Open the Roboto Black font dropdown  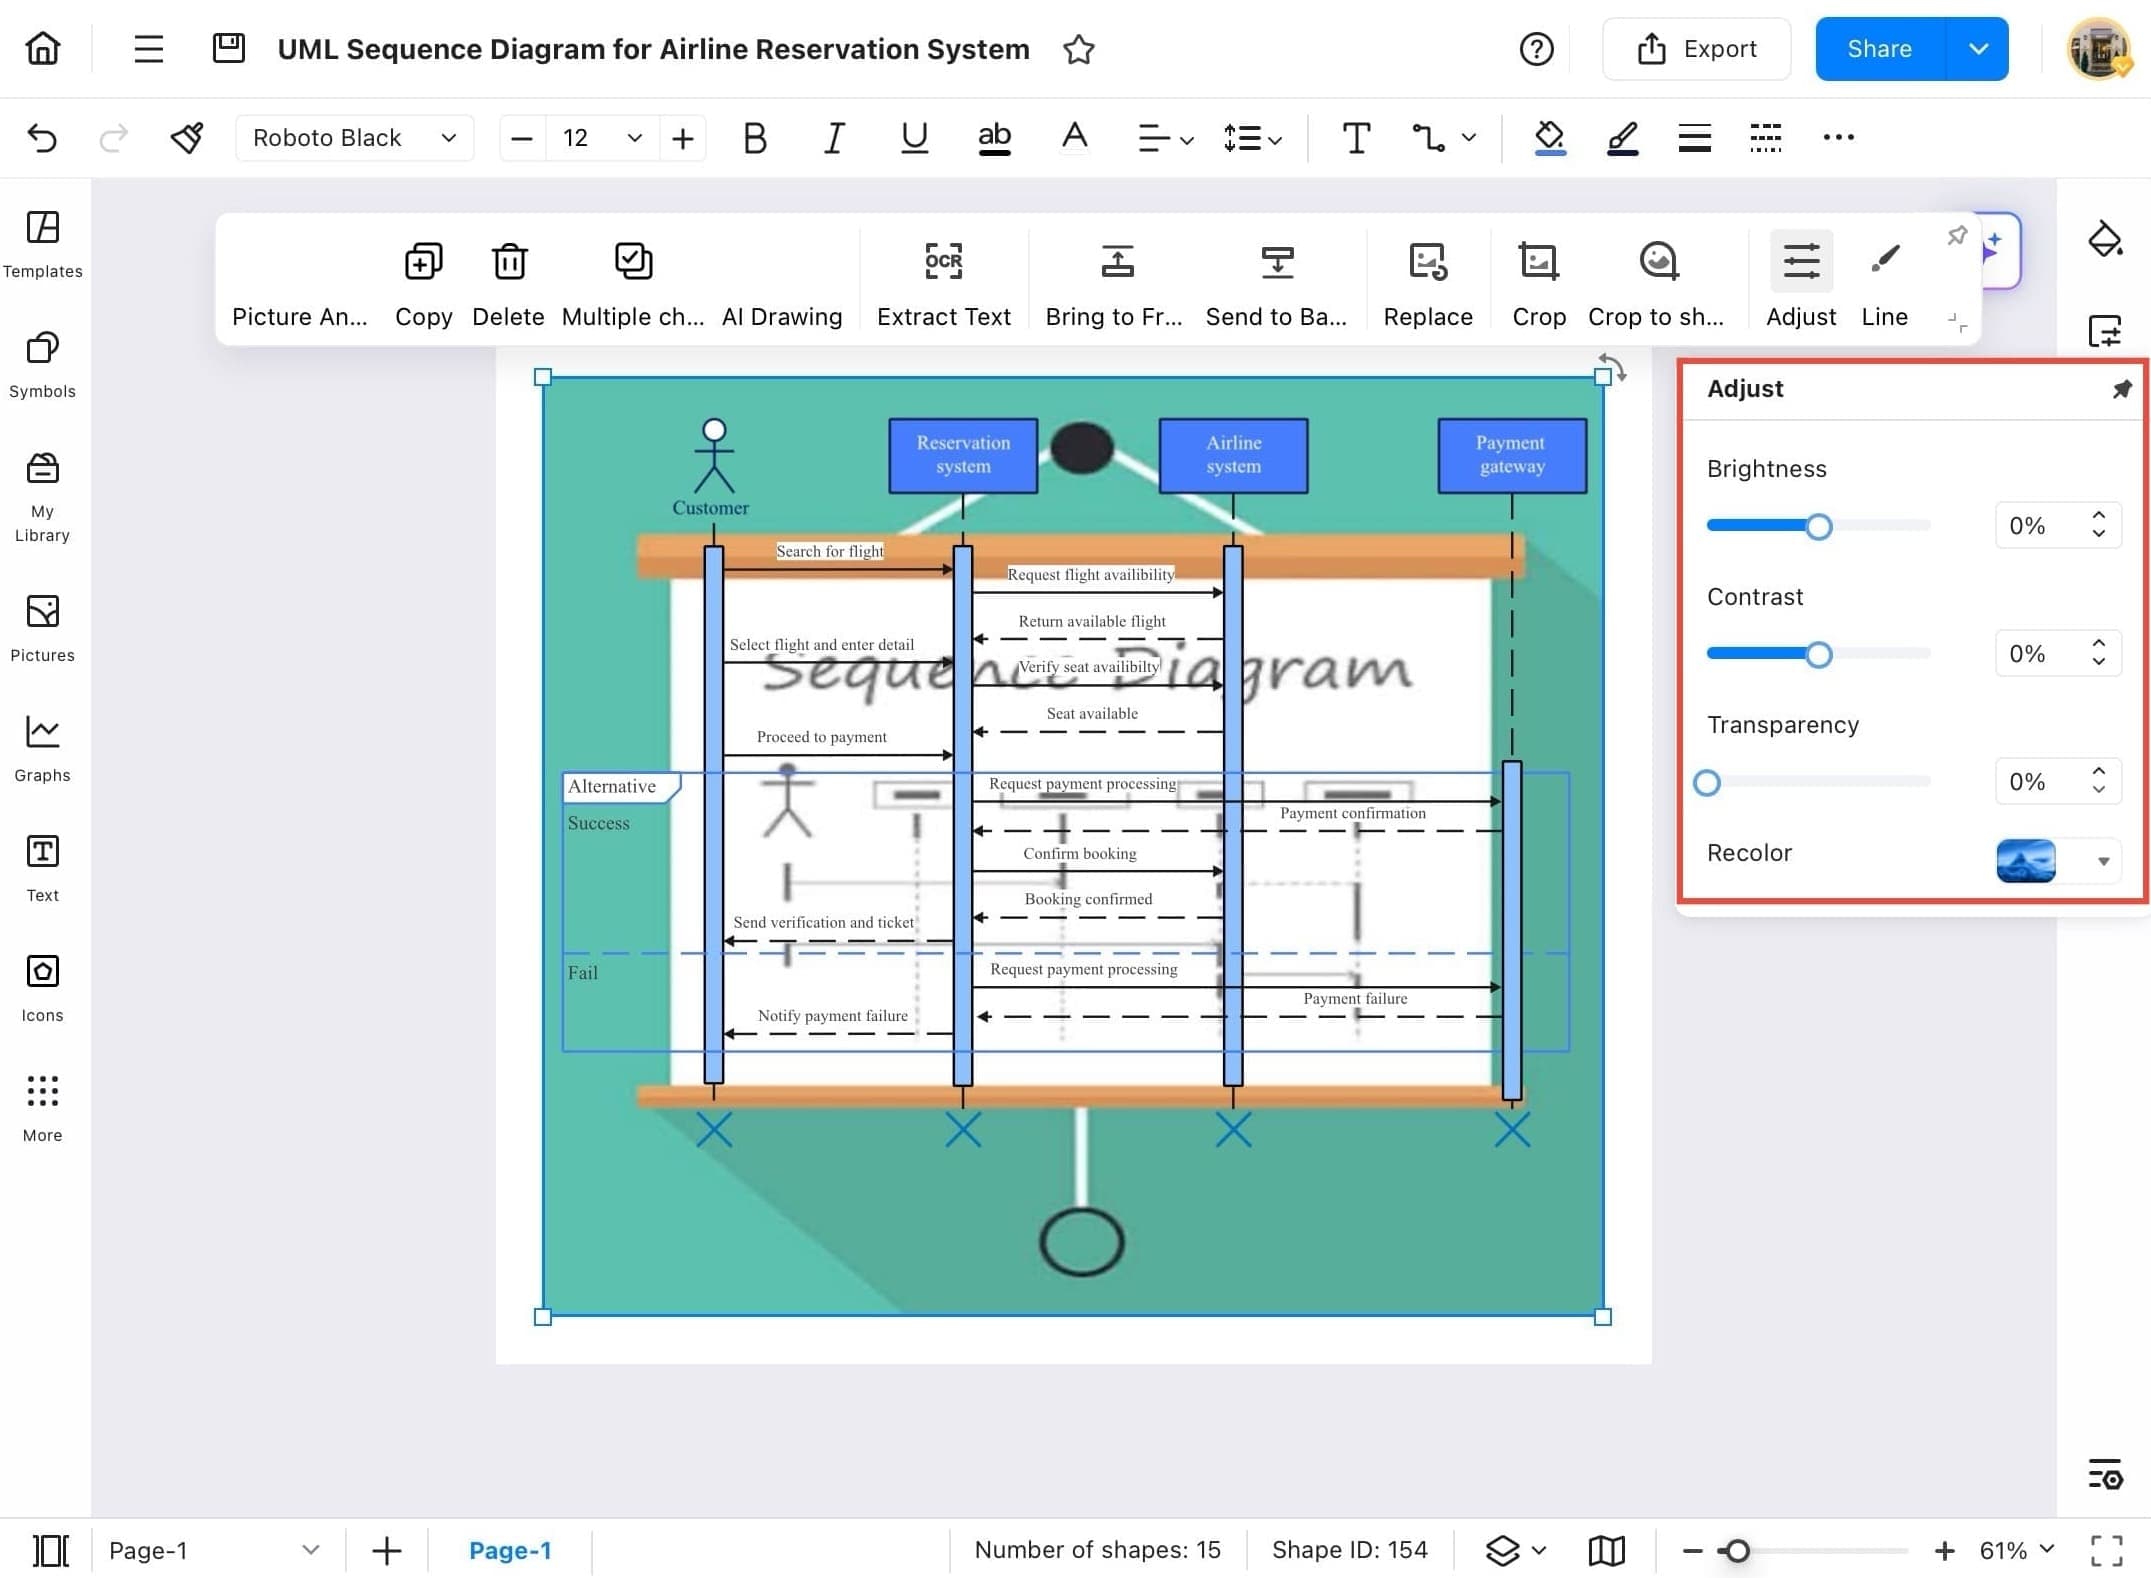pyautogui.click(x=354, y=138)
